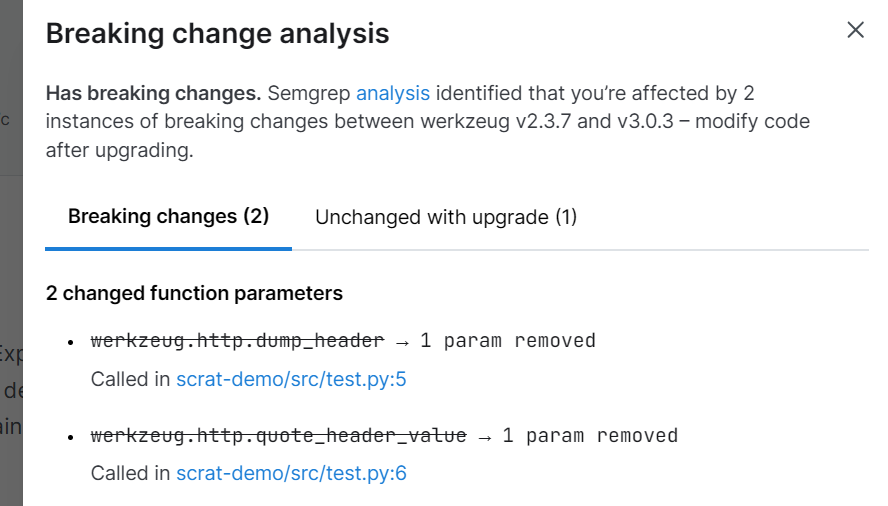Open scrat-demo/src/test.py:6 file link
Screen dimensions: 888x506
[x=291, y=473]
